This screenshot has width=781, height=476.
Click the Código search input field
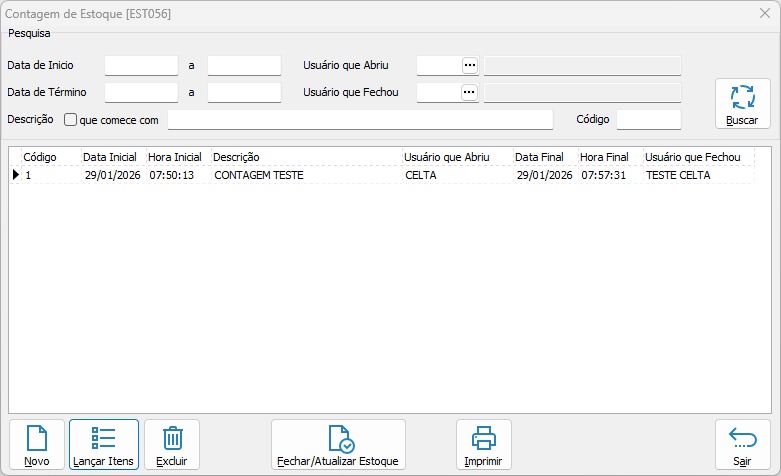pos(648,120)
